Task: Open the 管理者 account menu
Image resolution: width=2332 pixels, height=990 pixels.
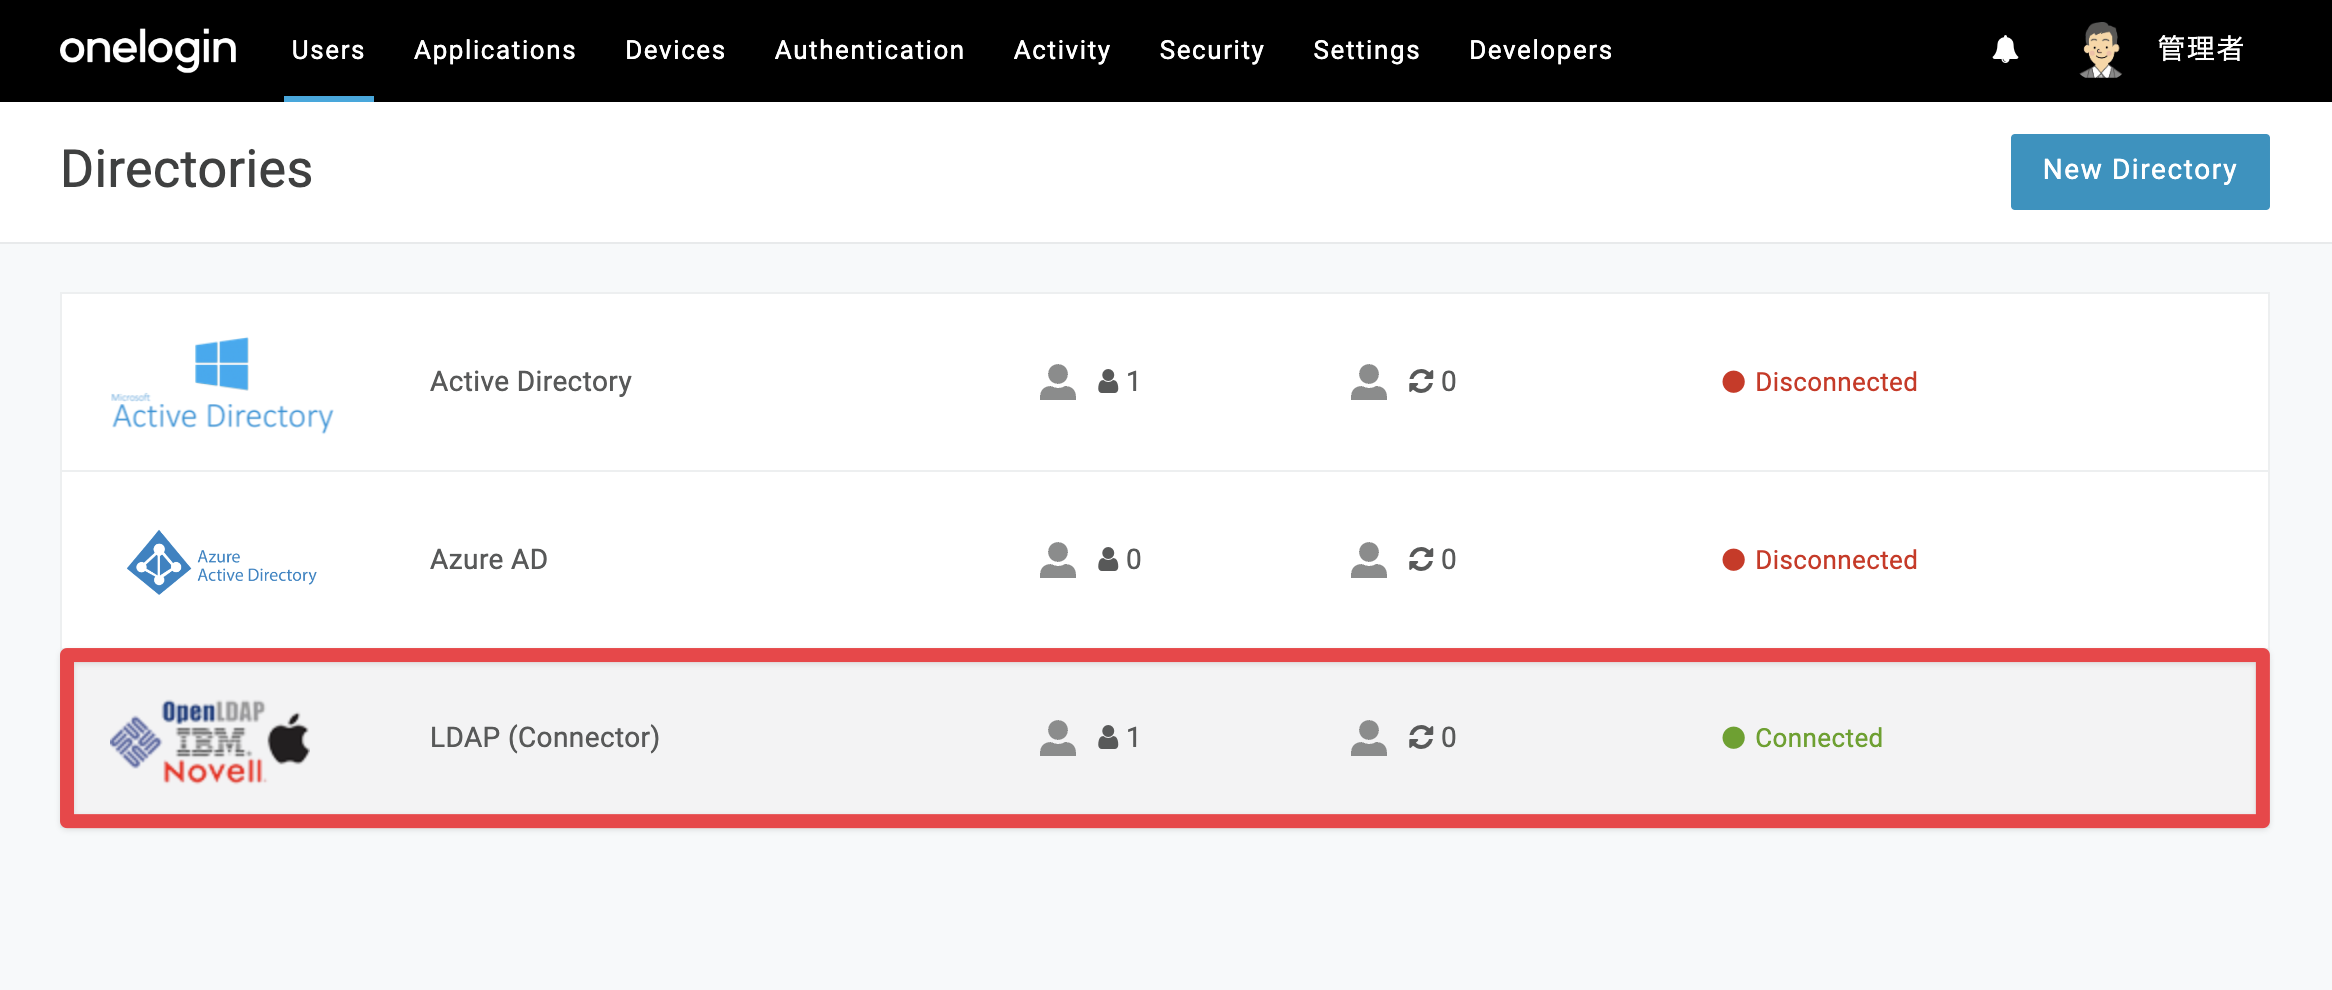Action: pos(2200,49)
